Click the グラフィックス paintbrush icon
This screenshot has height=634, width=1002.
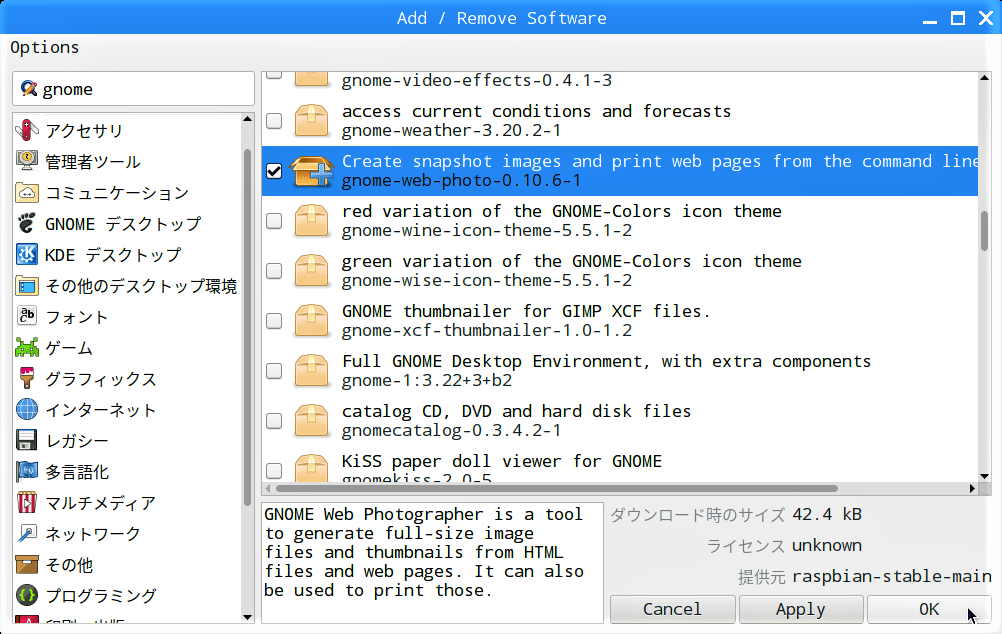(27, 378)
